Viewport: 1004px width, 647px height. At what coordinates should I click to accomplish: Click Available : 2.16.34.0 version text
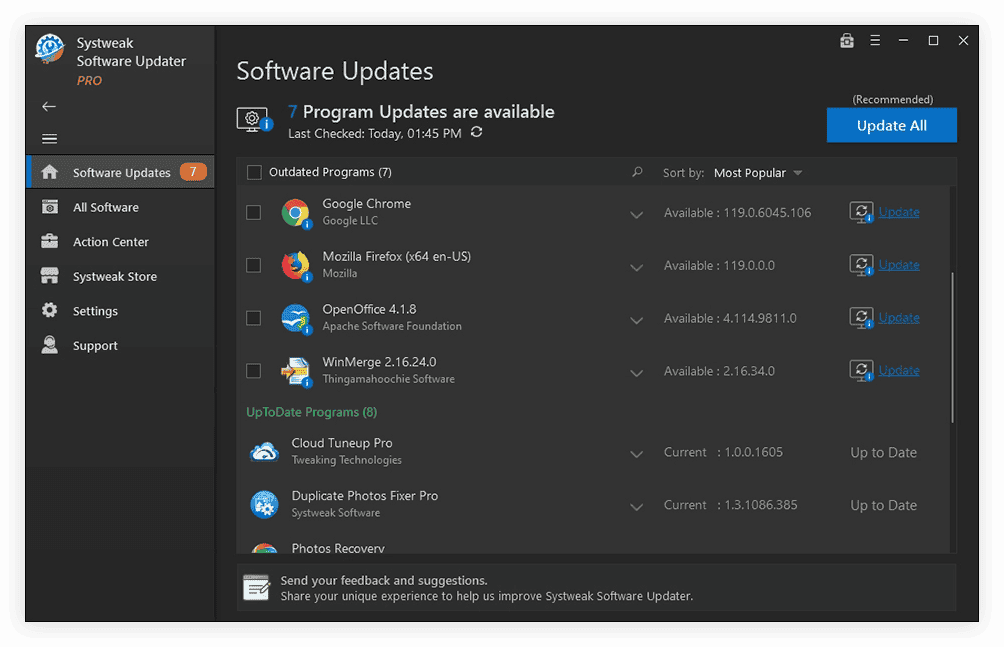[x=719, y=371]
